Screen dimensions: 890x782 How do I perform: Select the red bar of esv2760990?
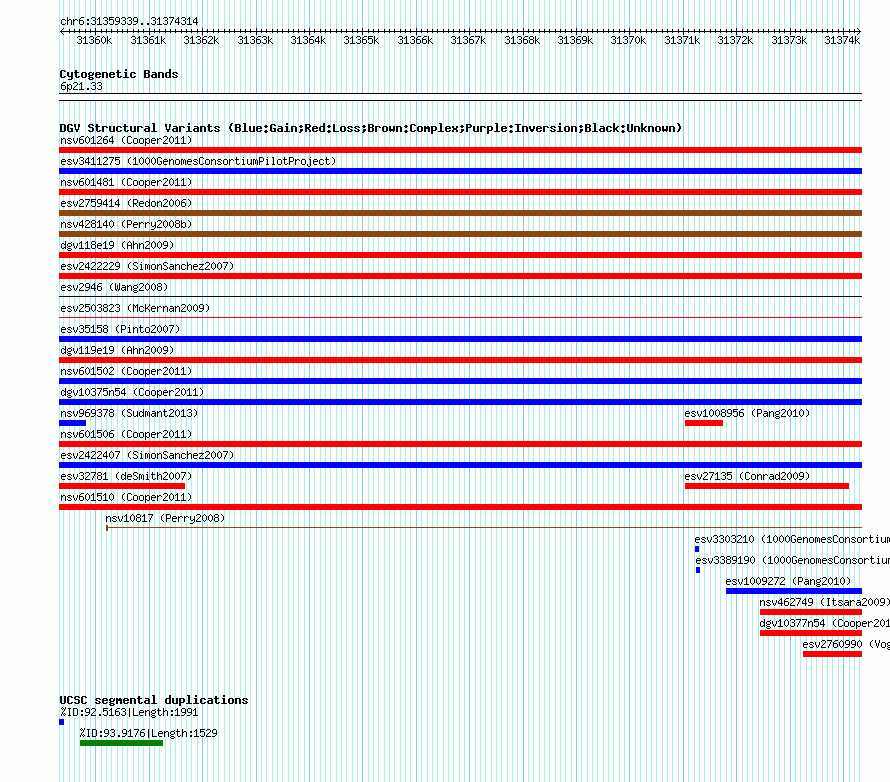(833, 654)
